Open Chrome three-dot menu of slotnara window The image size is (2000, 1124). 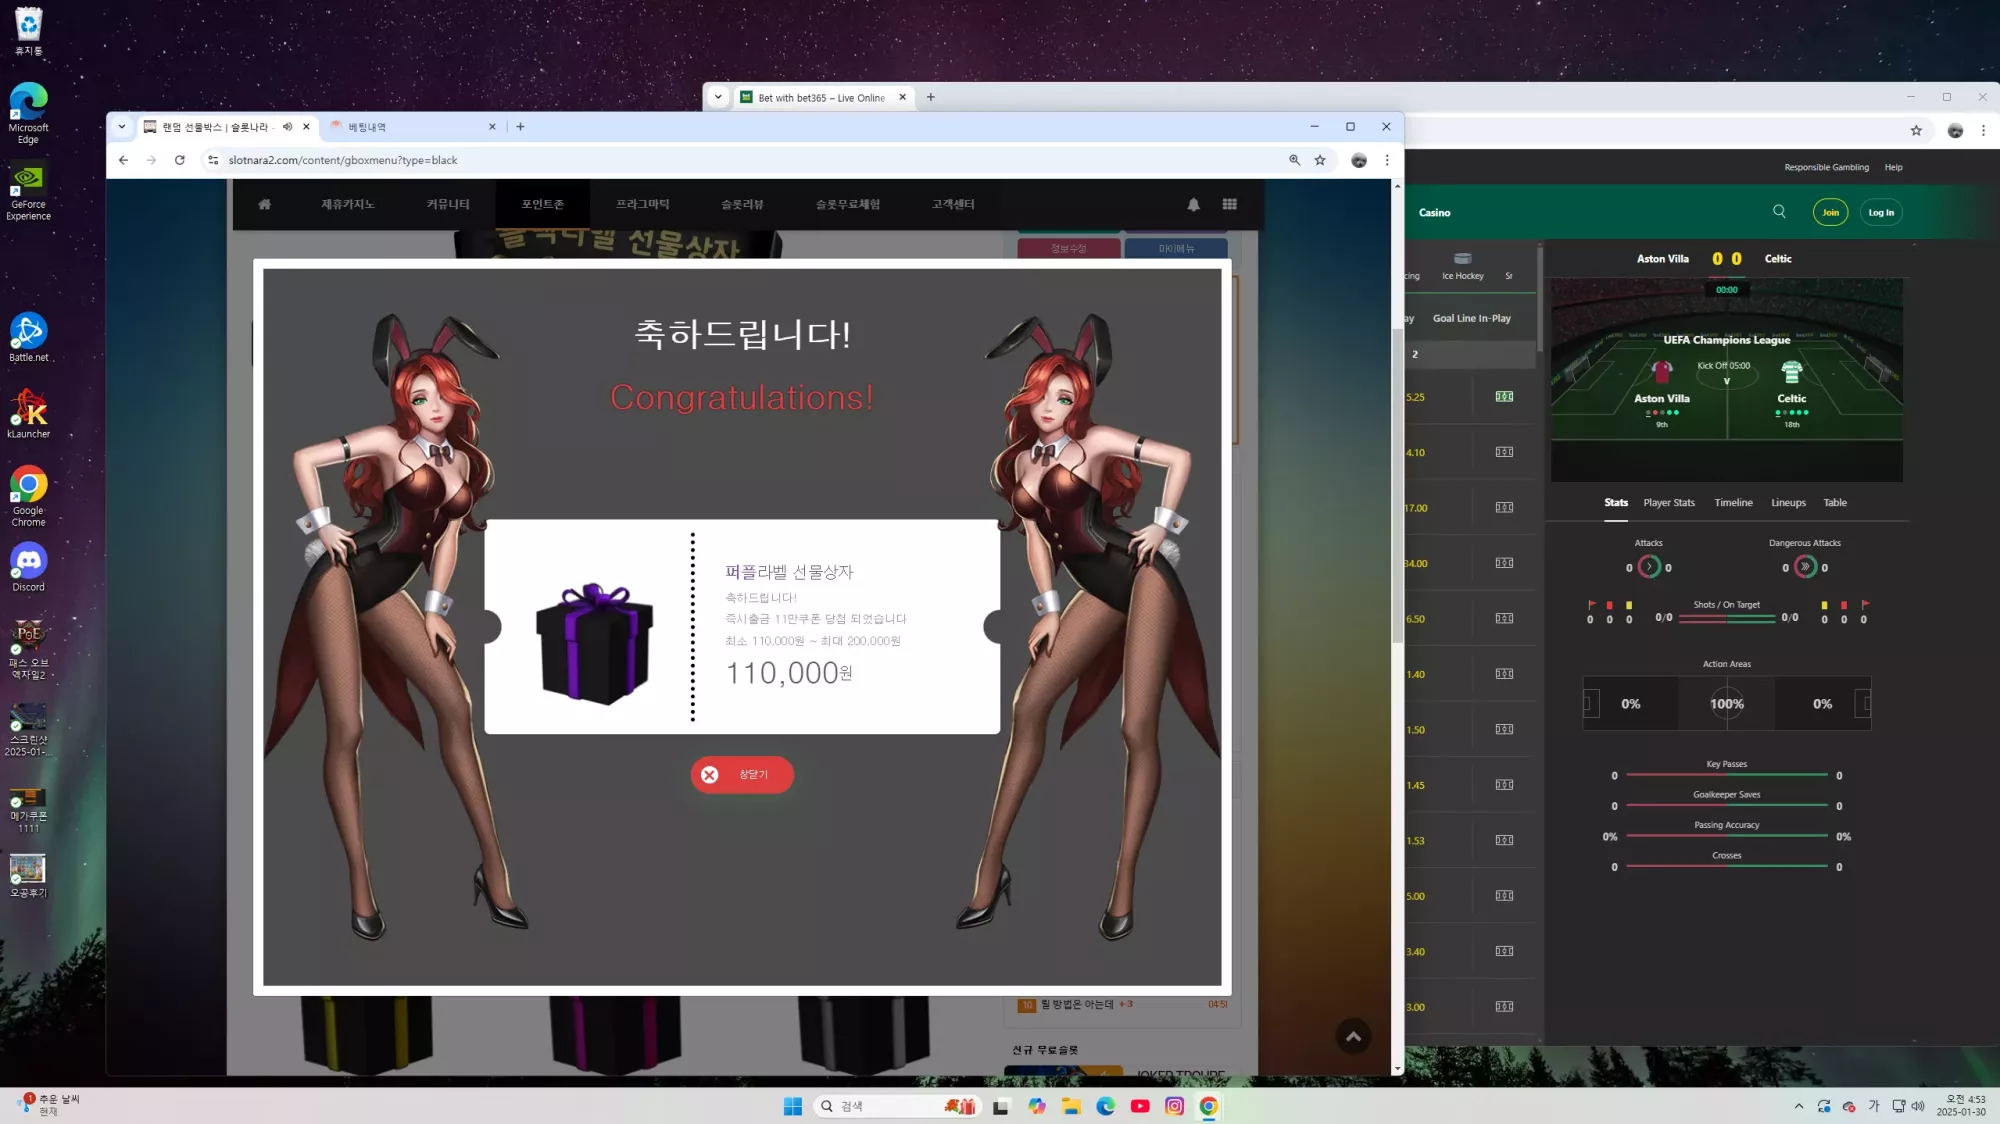1387,160
